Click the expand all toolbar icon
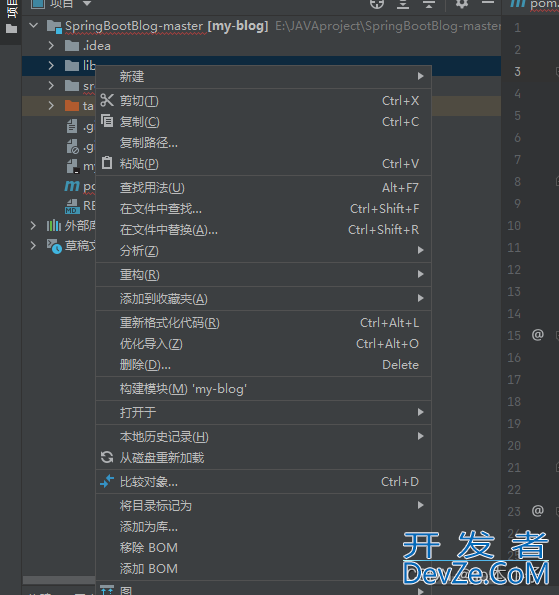Viewport: 559px width, 595px height. (403, 4)
